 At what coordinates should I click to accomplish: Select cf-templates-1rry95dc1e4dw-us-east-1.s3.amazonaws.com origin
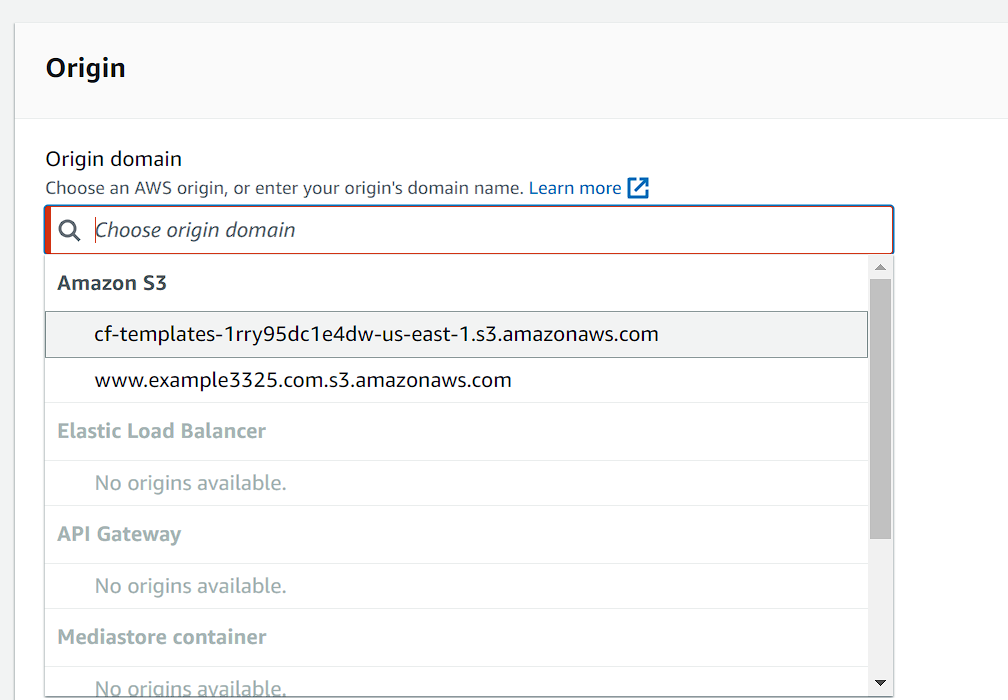click(x=456, y=334)
